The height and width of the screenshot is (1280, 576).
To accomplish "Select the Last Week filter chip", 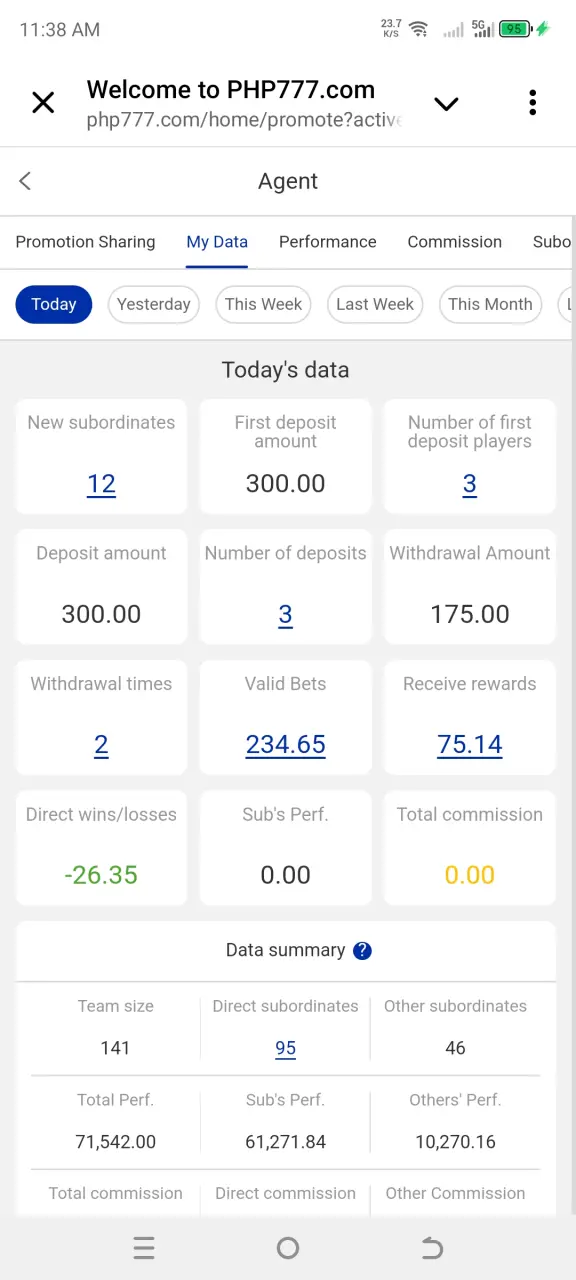I will 375,304.
